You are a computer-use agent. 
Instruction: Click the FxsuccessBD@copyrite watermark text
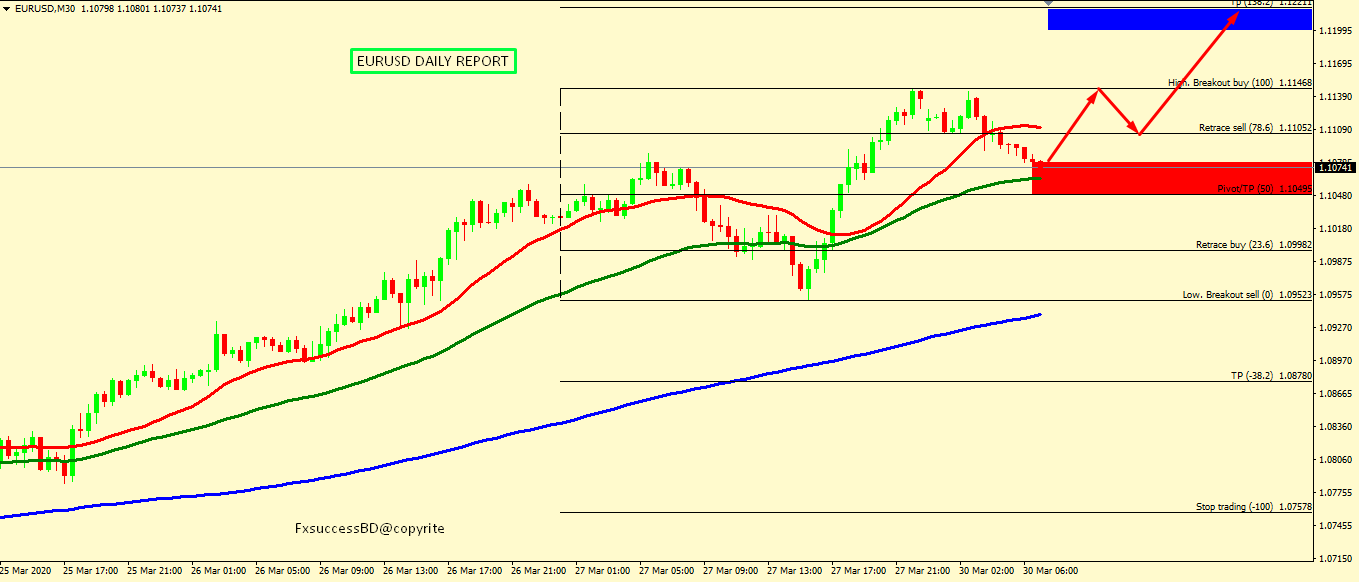pyautogui.click(x=370, y=528)
